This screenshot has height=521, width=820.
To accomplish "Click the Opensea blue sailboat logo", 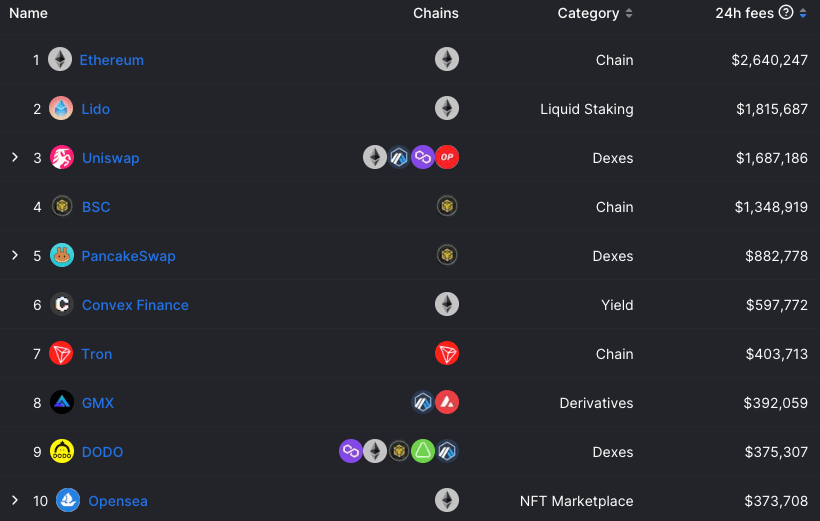I will click(68, 500).
